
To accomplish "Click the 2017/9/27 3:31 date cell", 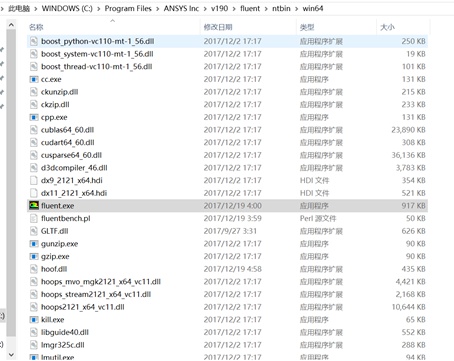I will pyautogui.click(x=230, y=231).
